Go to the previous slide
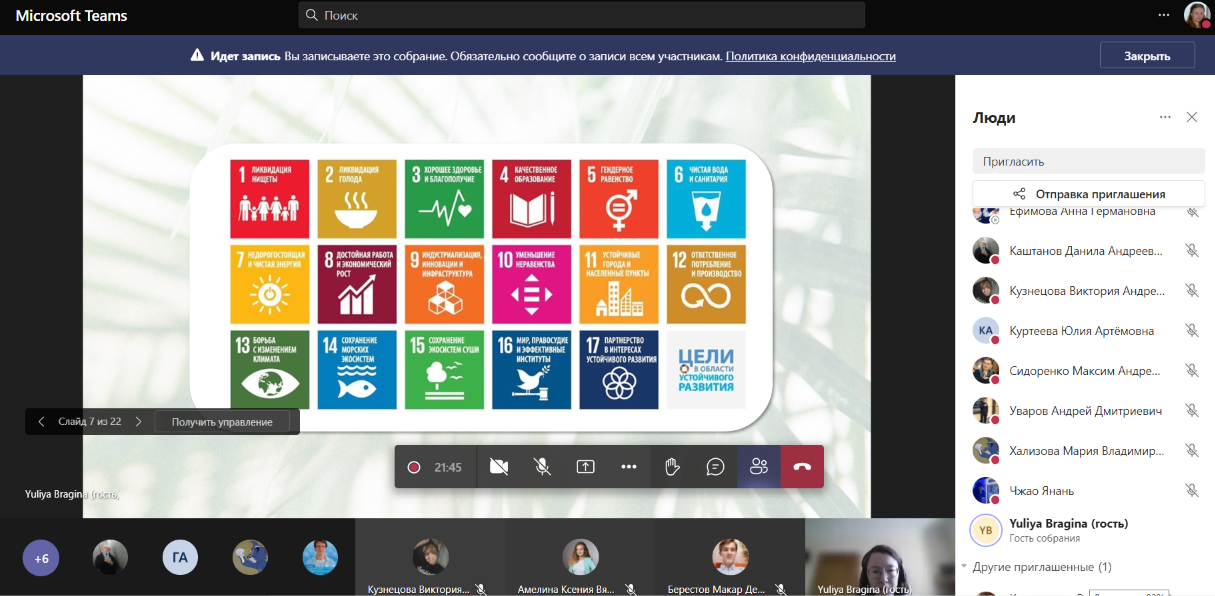Viewport: 1215px width, 596px height. [41, 422]
